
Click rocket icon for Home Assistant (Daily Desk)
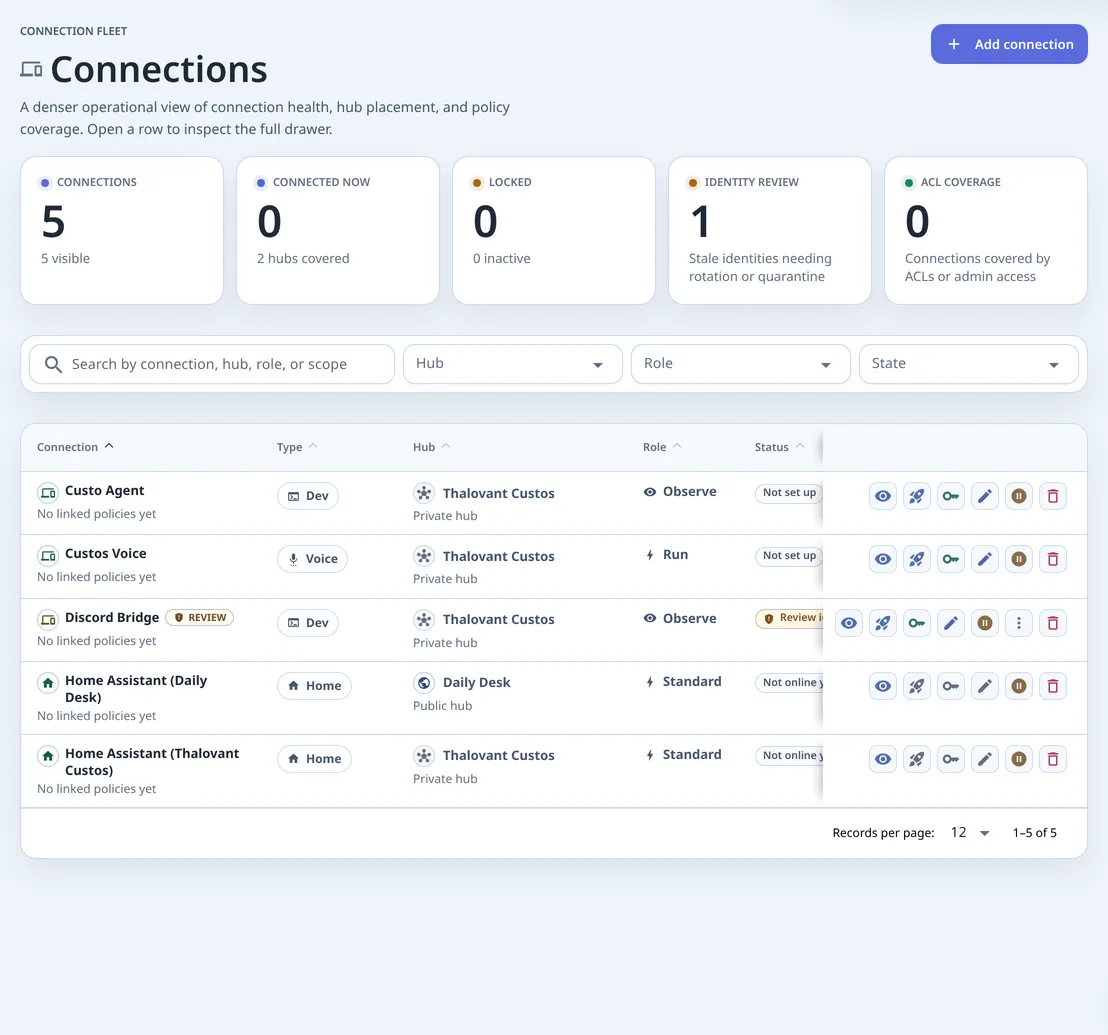click(x=917, y=686)
